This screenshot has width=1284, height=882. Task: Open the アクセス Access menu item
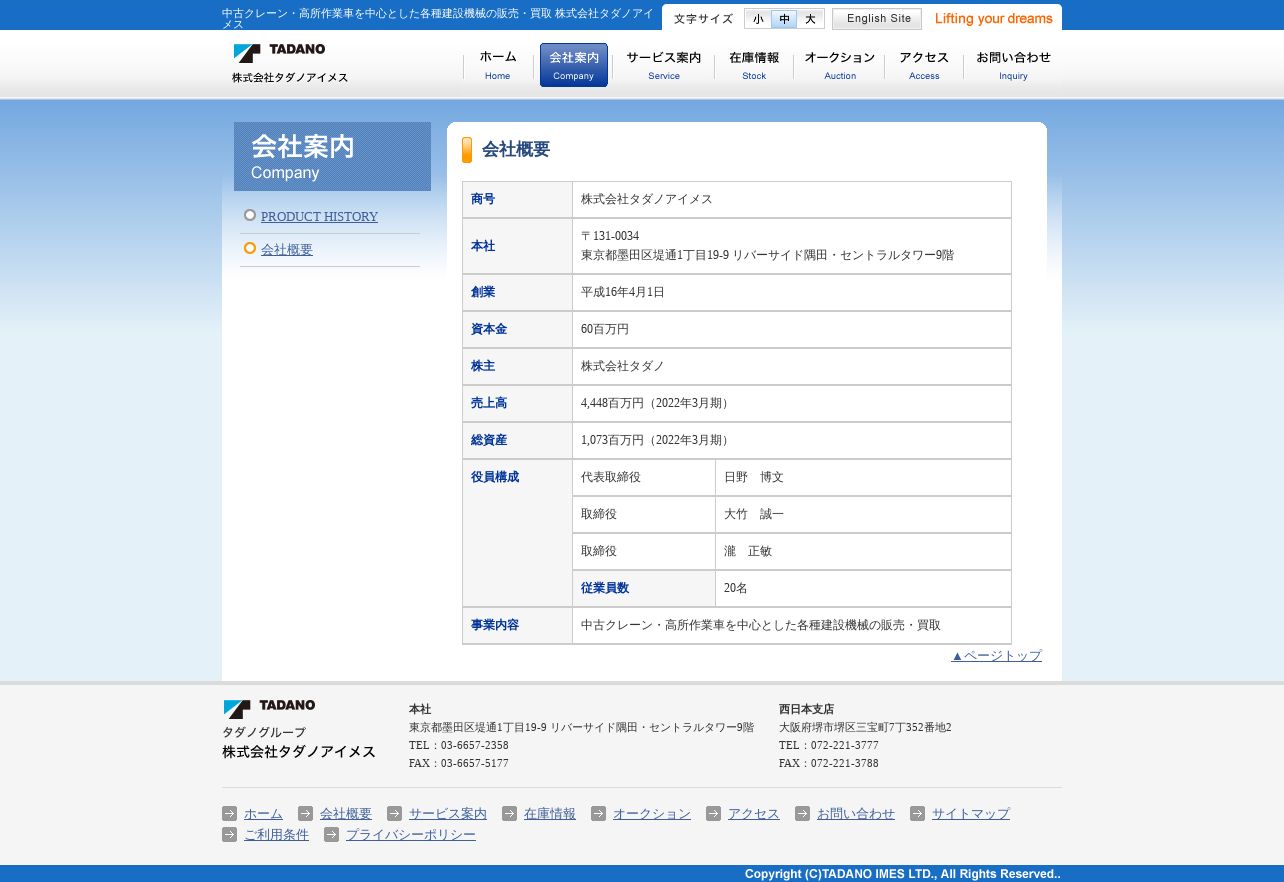[924, 65]
